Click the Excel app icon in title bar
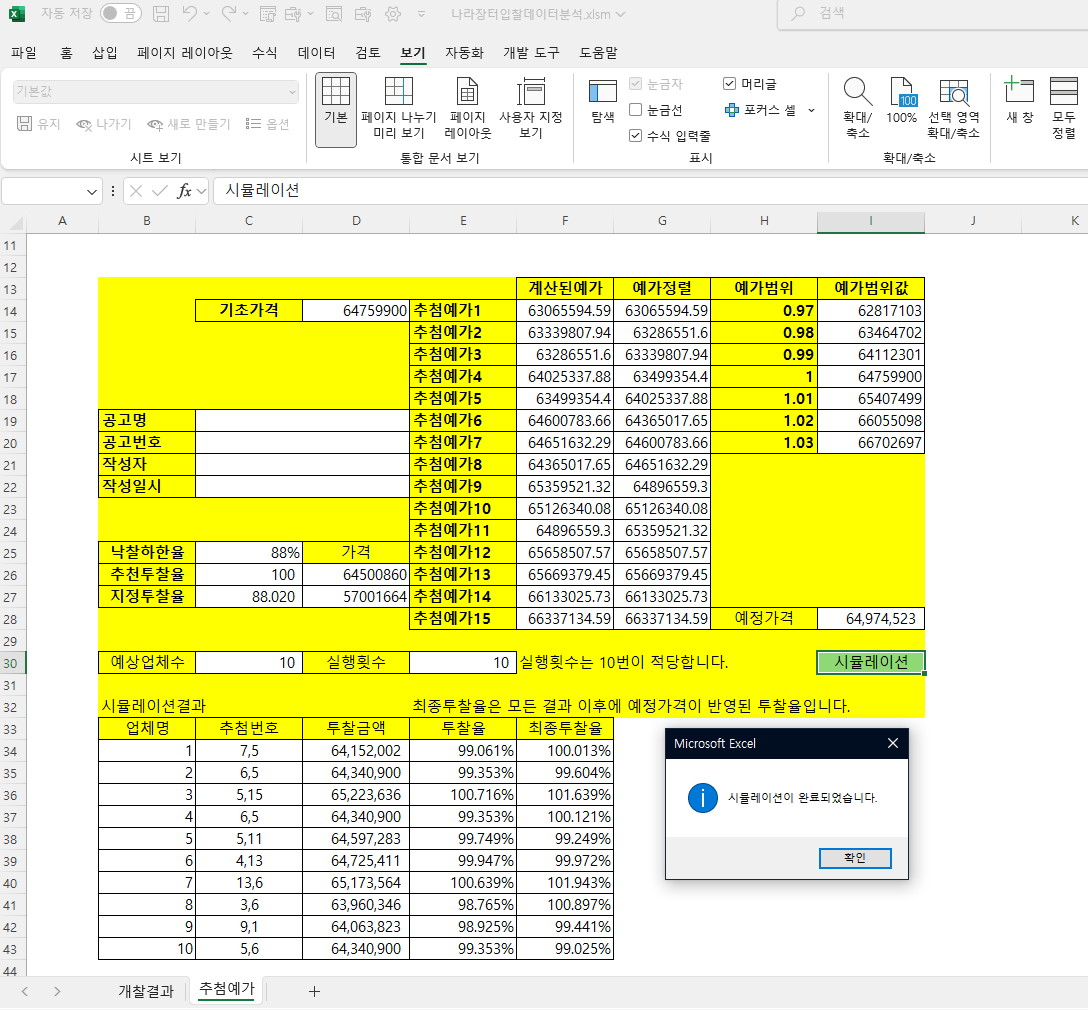The height and width of the screenshot is (1010, 1088). click(17, 13)
